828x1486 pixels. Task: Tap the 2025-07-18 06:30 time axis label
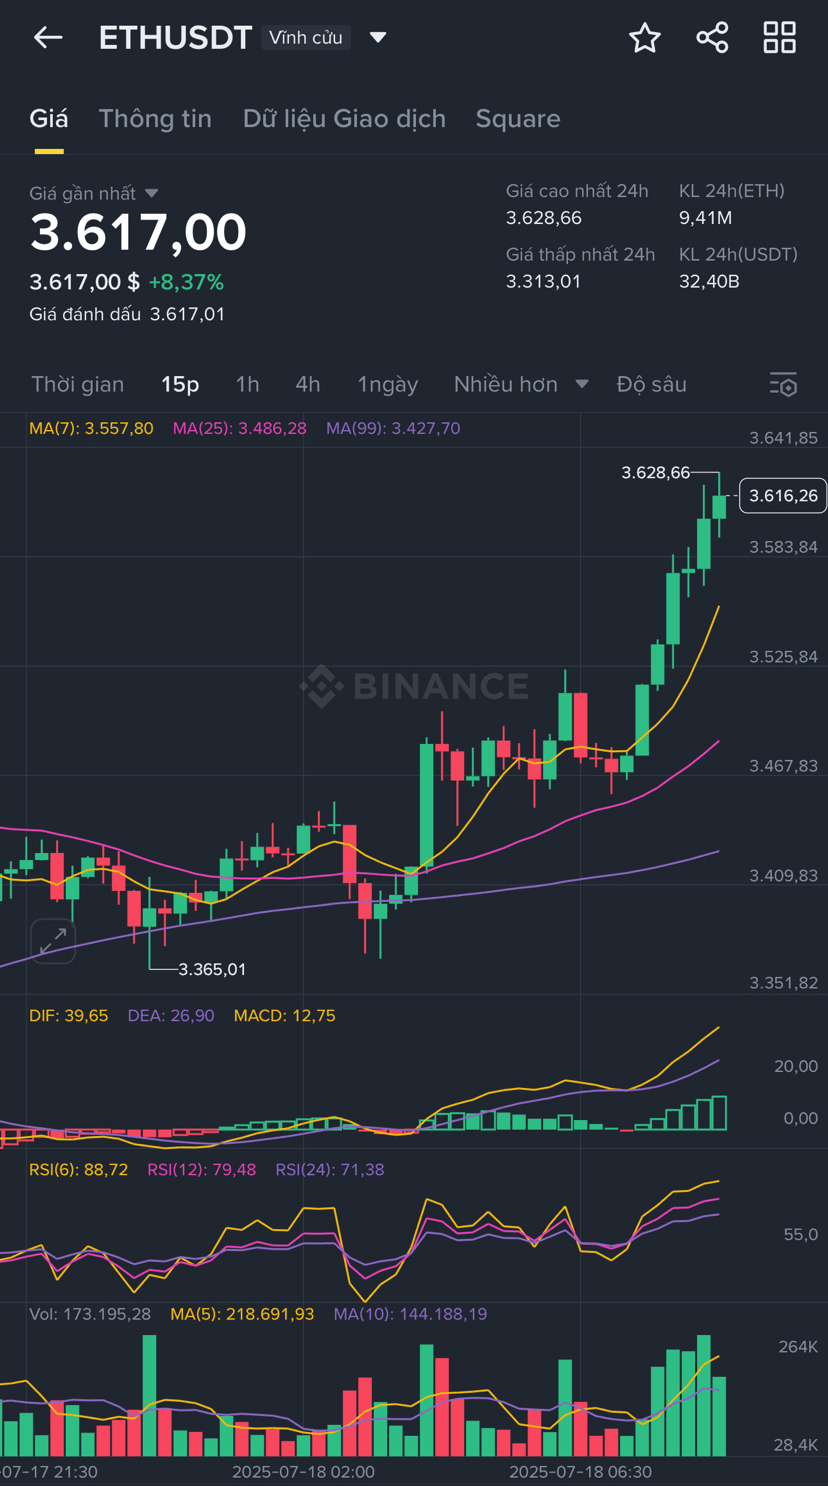point(580,1472)
